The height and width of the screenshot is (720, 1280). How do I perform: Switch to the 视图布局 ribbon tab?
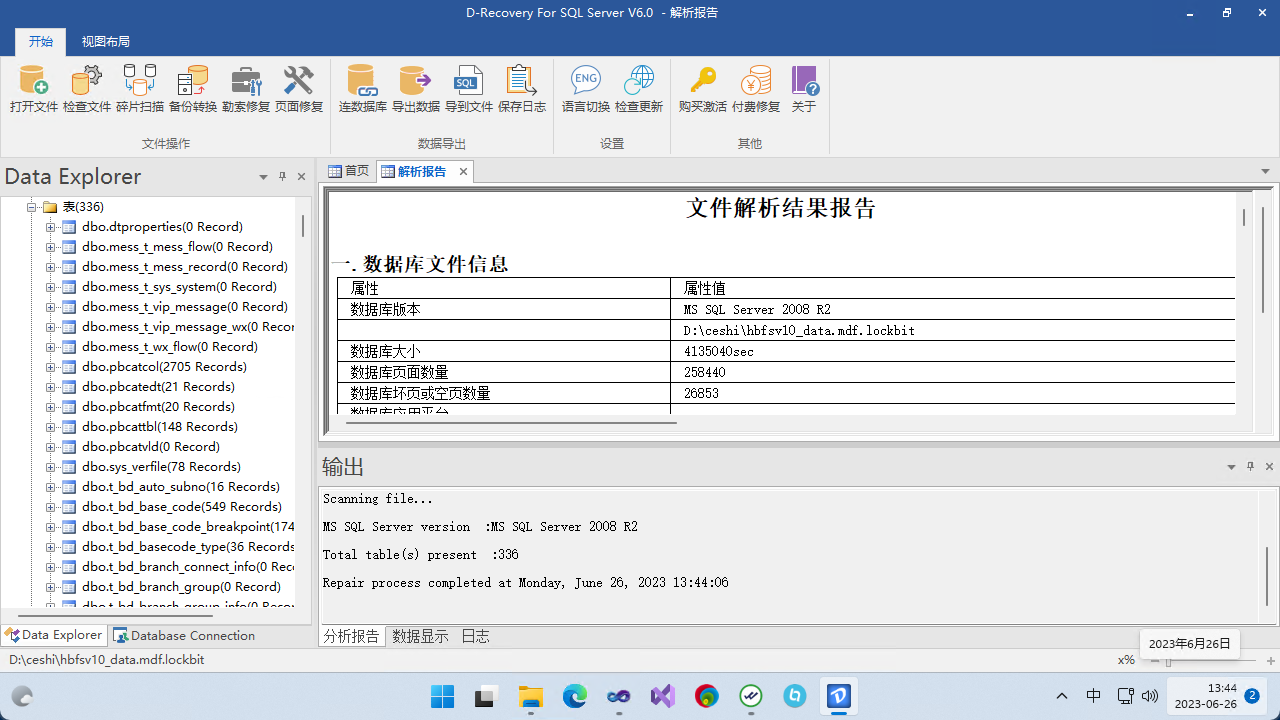tap(106, 42)
